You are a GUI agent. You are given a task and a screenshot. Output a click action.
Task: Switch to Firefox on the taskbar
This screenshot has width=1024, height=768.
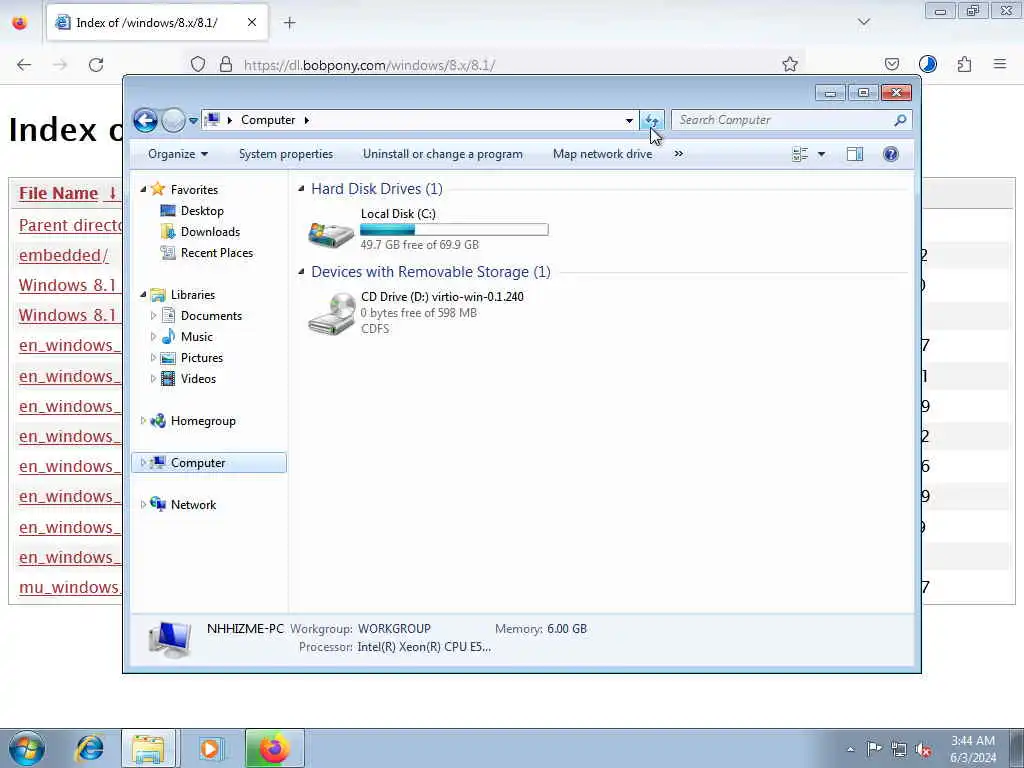274,748
